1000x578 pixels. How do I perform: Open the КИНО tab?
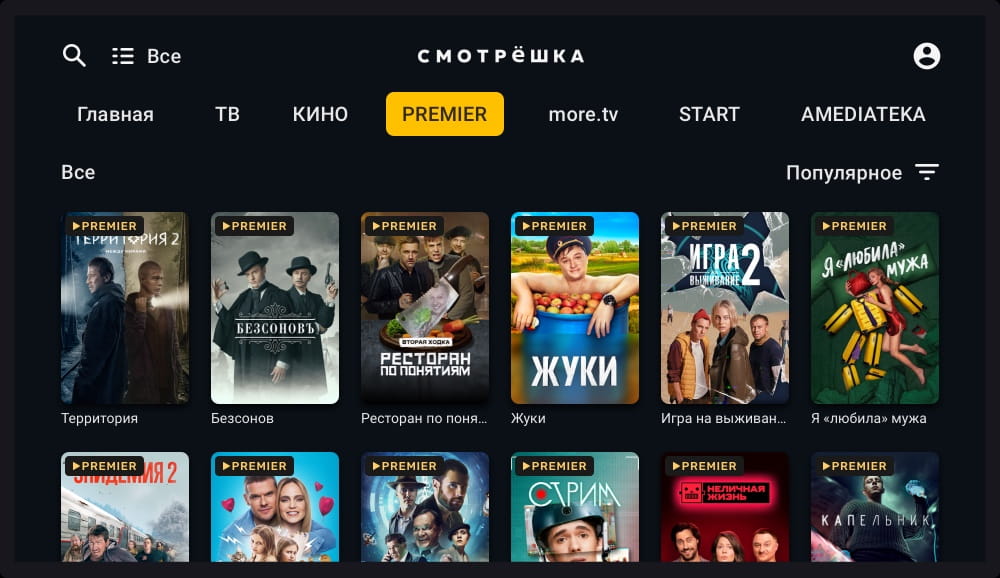coord(320,114)
